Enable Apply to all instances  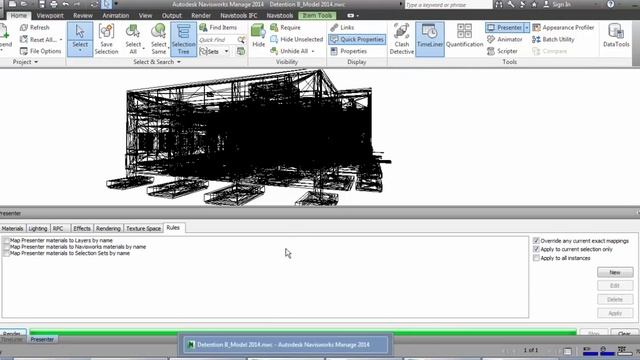(536, 258)
